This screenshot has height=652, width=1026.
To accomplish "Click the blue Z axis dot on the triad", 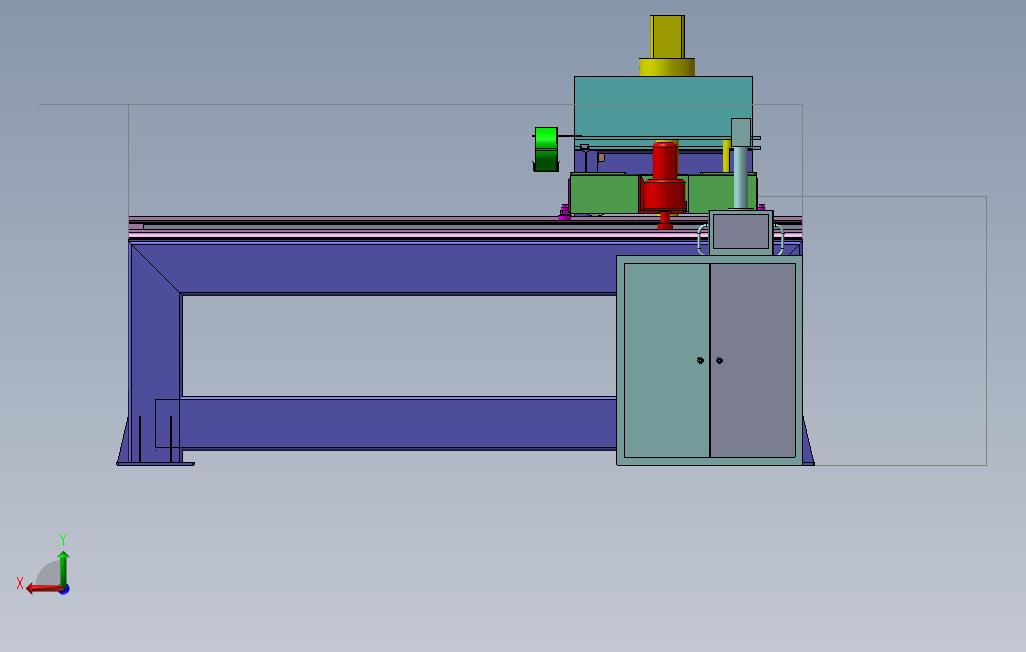I will click(64, 589).
